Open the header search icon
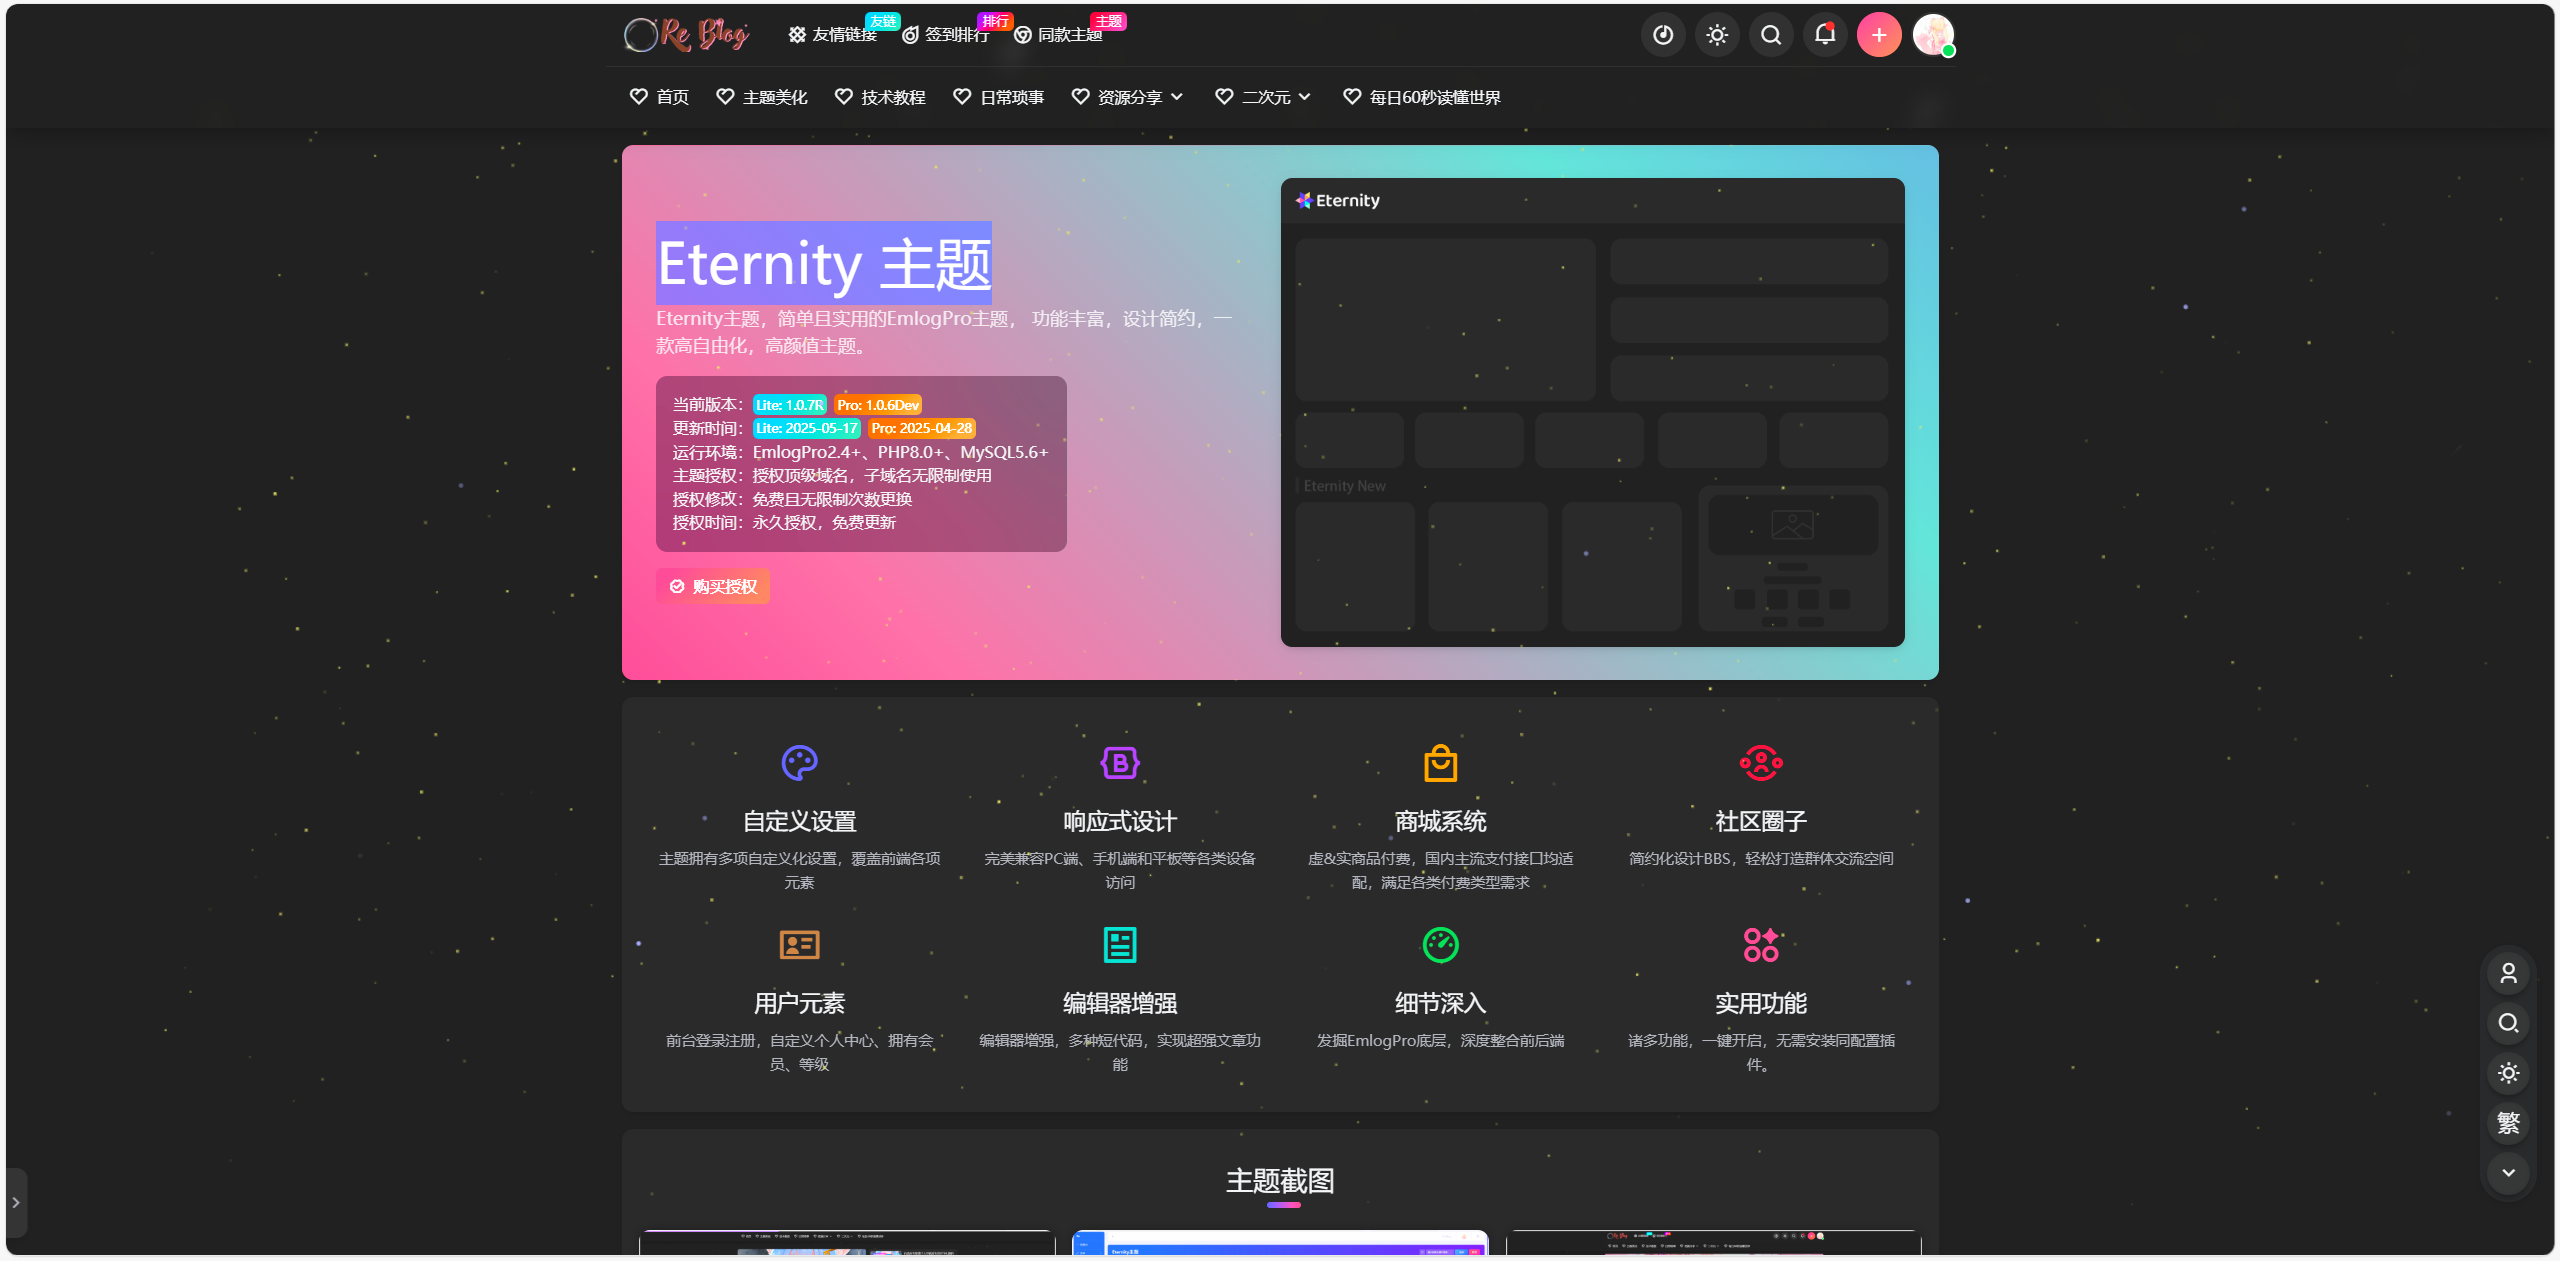 click(x=1771, y=35)
